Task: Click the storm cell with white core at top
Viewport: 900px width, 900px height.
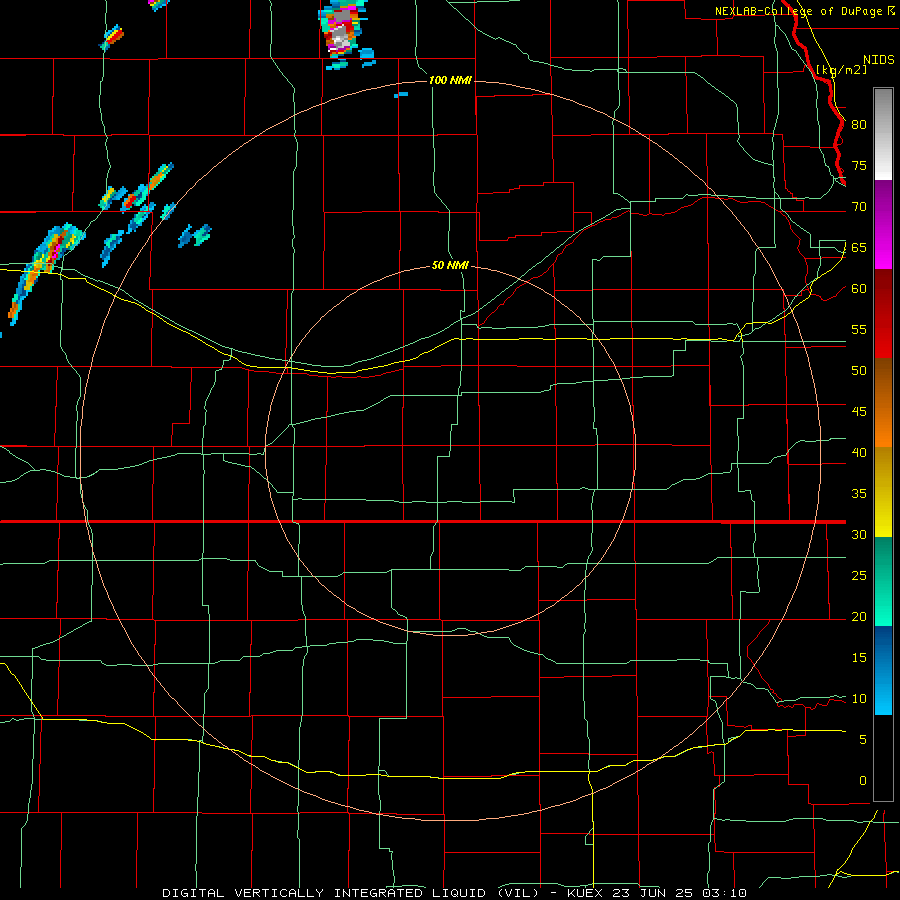Action: (342, 30)
